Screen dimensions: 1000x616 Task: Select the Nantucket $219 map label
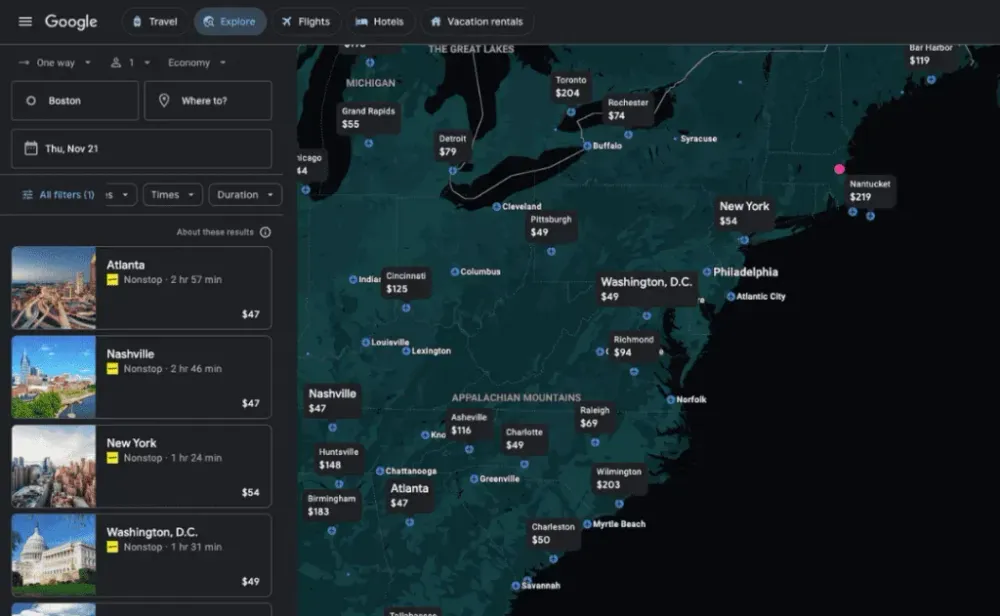click(x=869, y=190)
